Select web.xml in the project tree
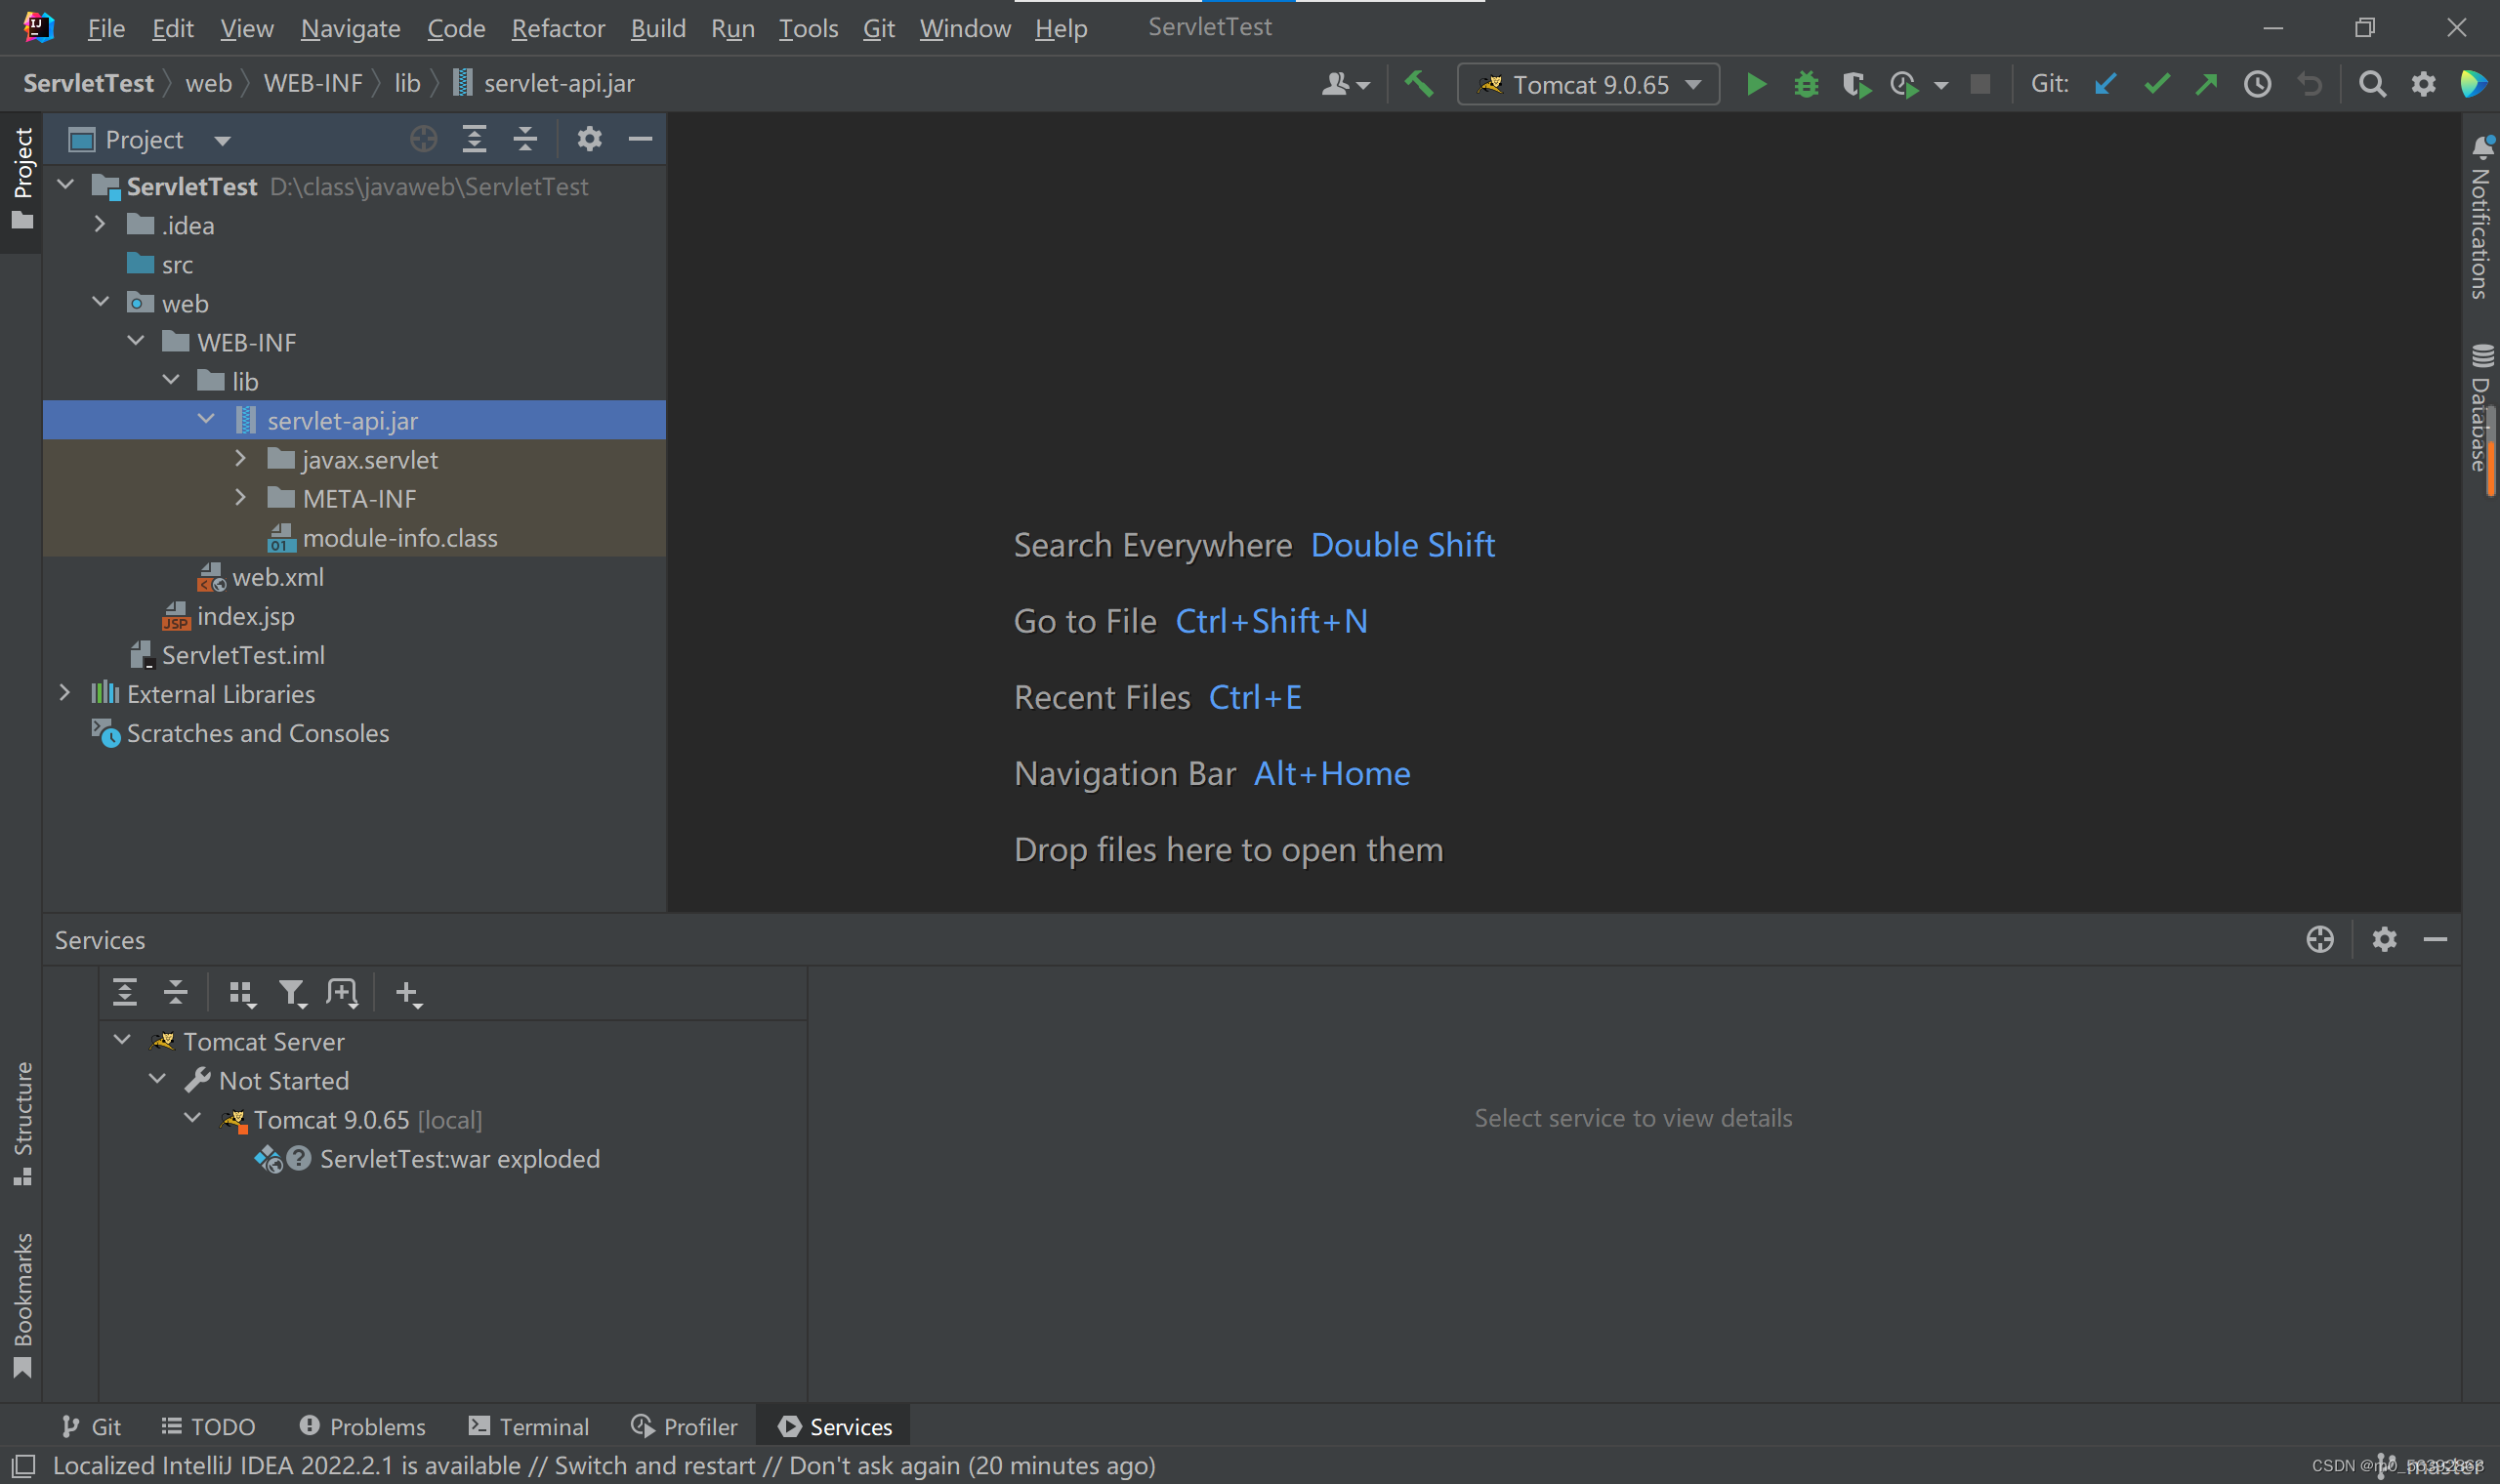 tap(277, 577)
